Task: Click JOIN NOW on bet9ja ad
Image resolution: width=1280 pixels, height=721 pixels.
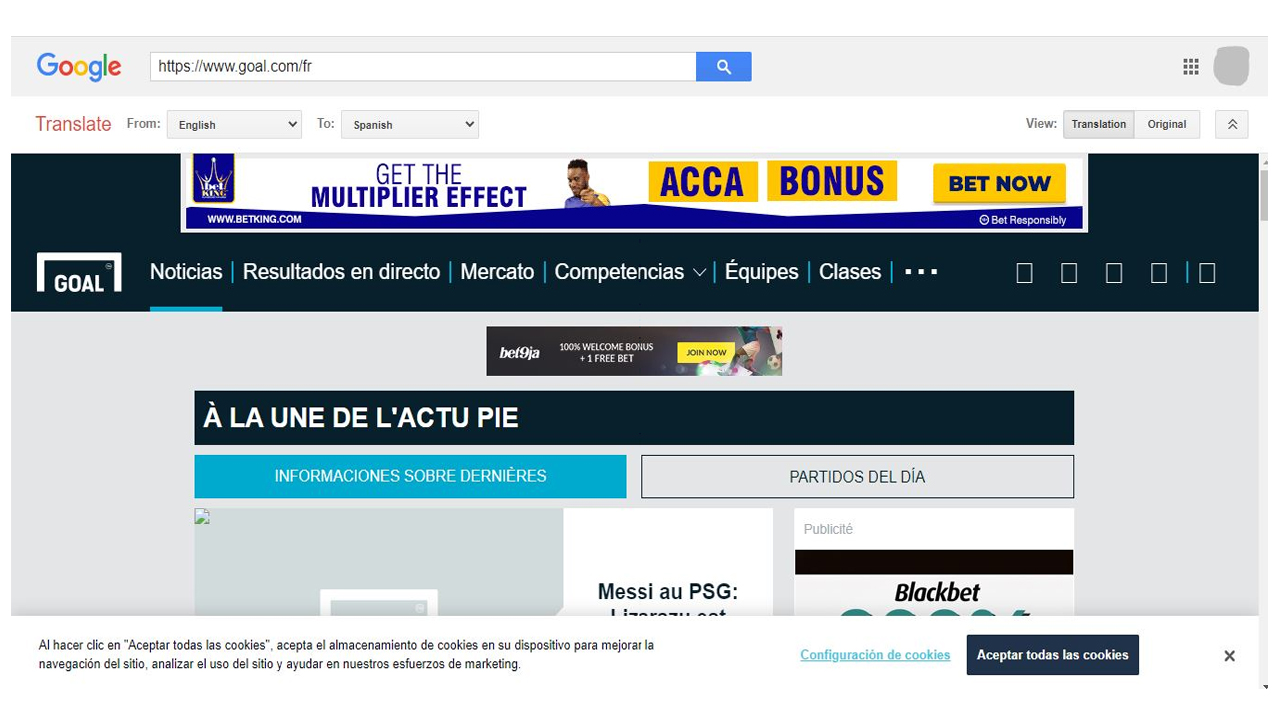Action: tap(706, 352)
